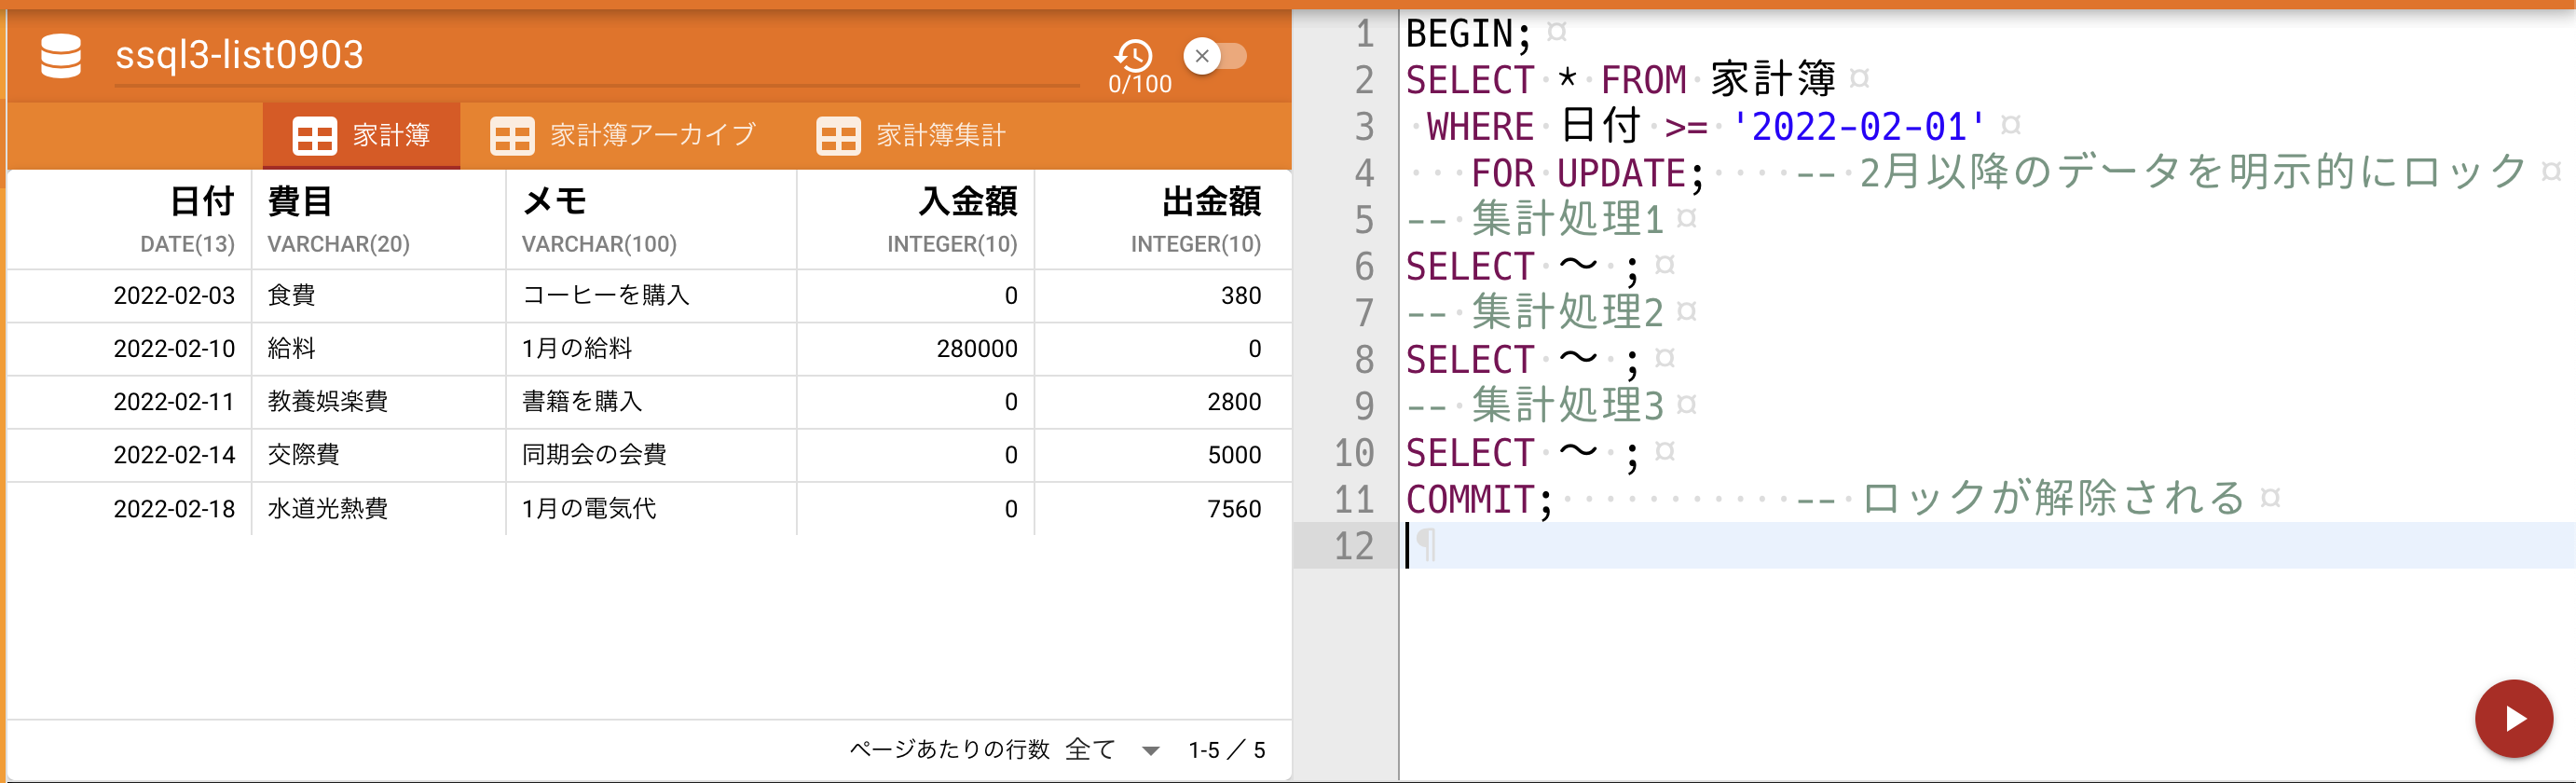Click the 集計処理1 comment line
This screenshot has width=2576, height=783.
coord(1536,220)
